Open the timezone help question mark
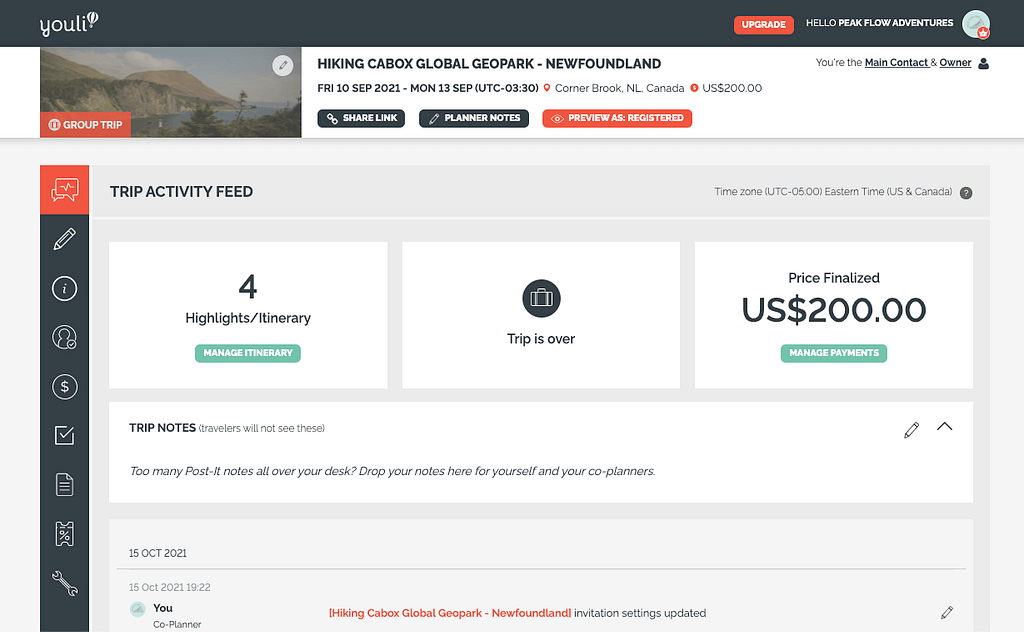 966,192
